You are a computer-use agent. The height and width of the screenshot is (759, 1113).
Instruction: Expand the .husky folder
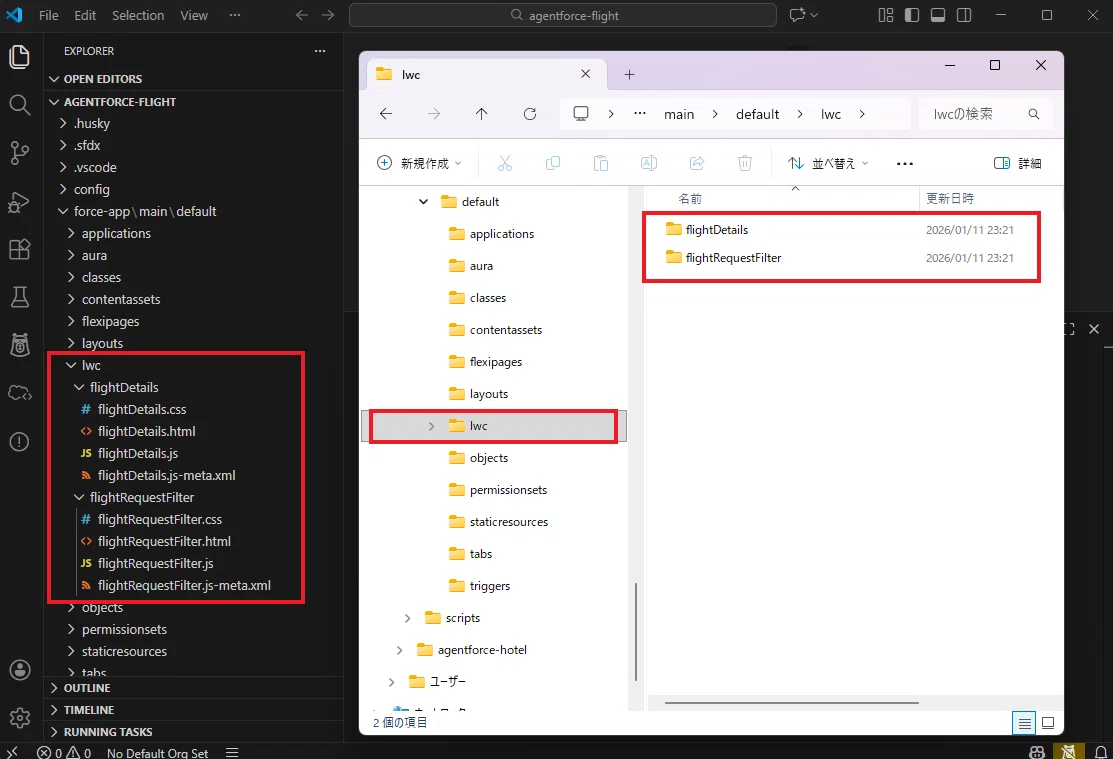pyautogui.click(x=63, y=123)
